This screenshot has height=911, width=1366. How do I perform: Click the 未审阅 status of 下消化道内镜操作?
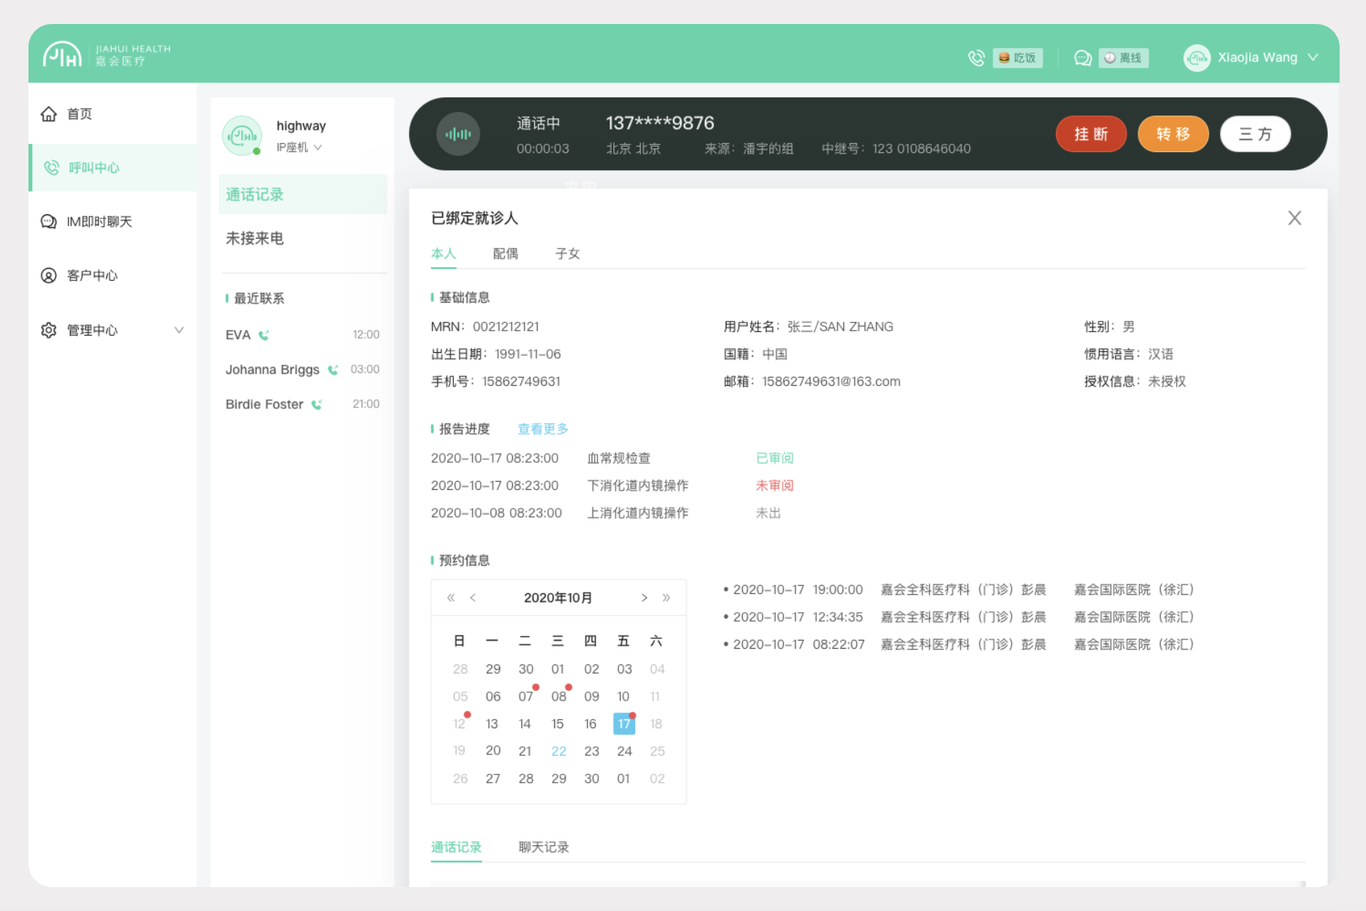point(775,486)
